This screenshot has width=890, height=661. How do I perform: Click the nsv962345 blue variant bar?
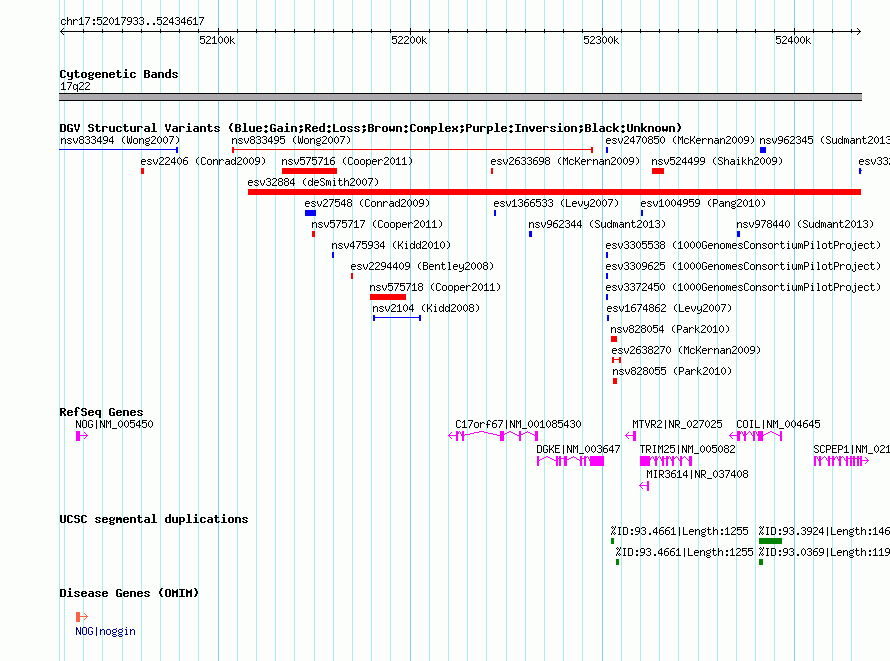763,150
